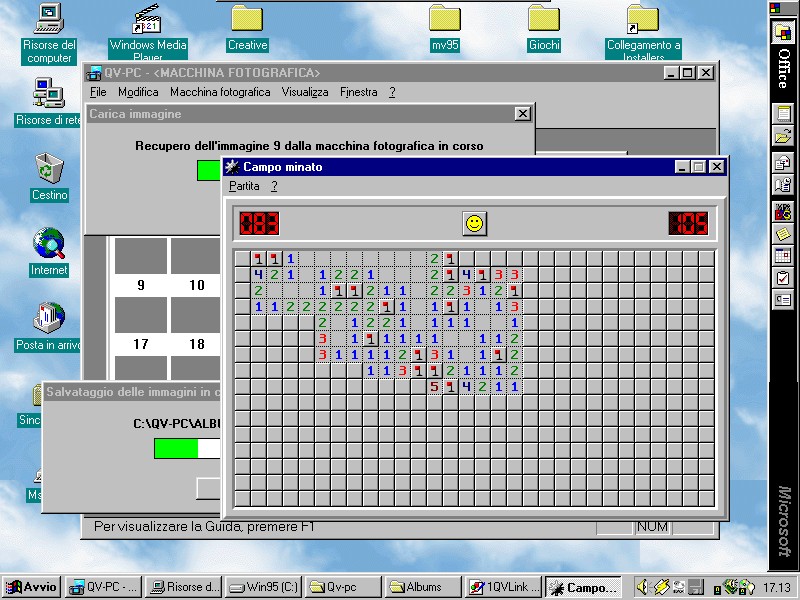Click the Risorse del computer desktop icon
The width and height of the screenshot is (800, 600).
pos(49,33)
